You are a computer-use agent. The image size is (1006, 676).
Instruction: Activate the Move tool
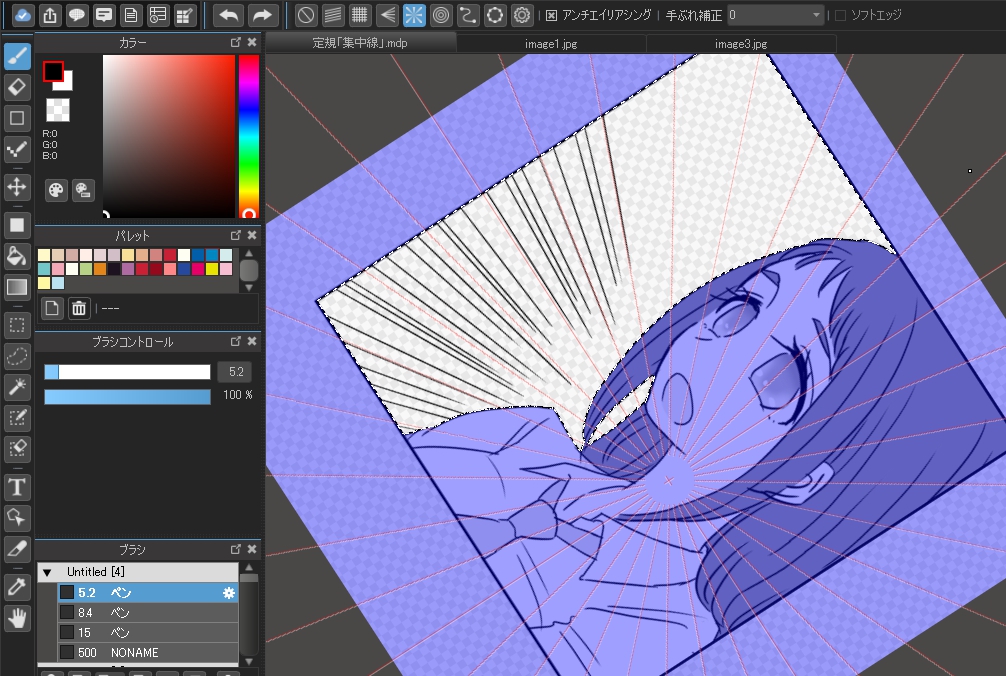click(16, 186)
